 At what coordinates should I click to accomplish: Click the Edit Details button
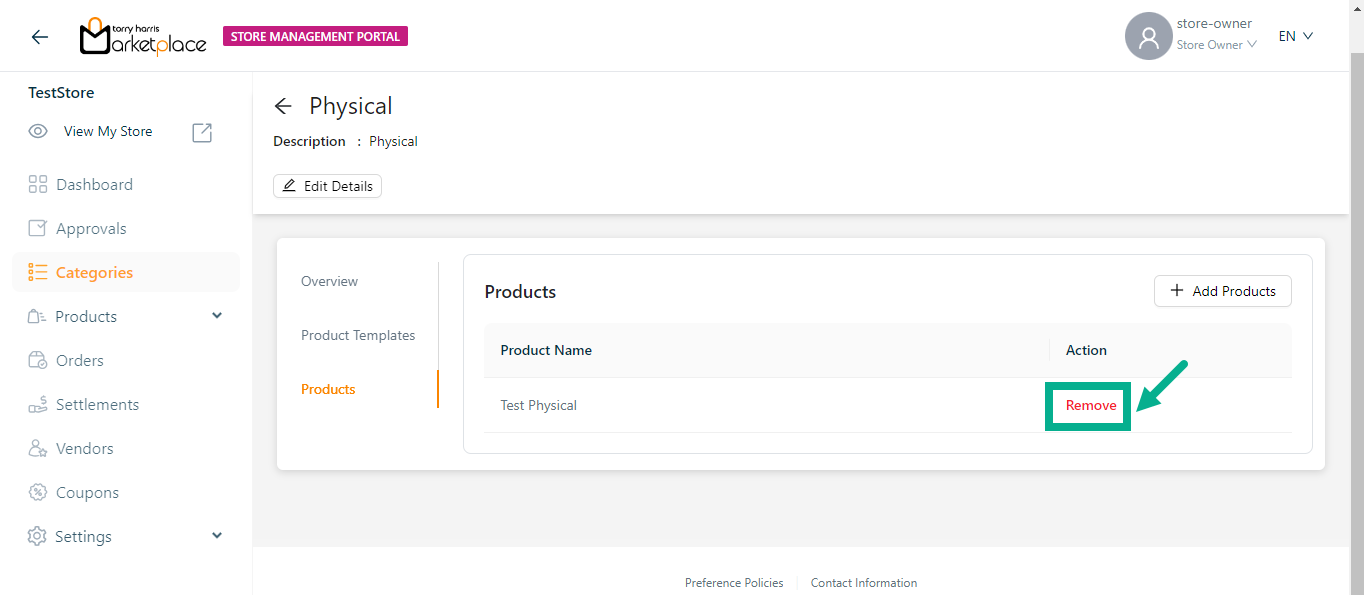327,186
